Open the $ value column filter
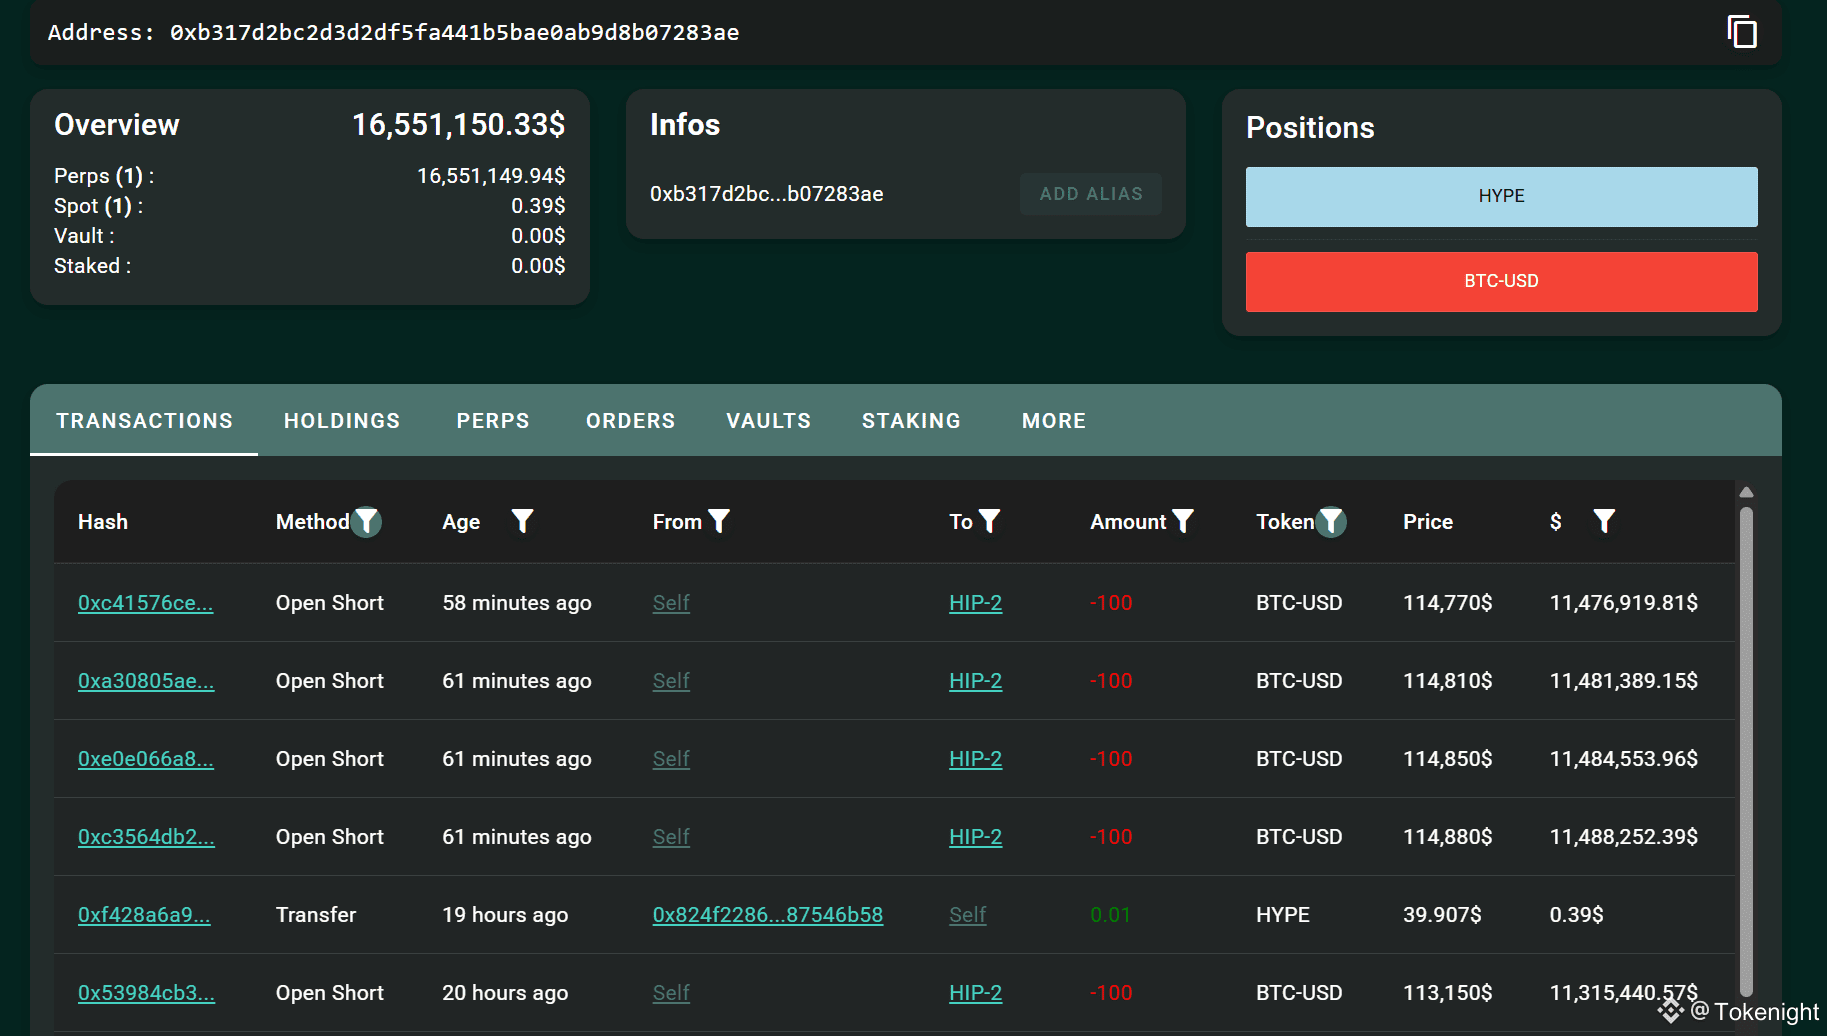 (x=1604, y=521)
